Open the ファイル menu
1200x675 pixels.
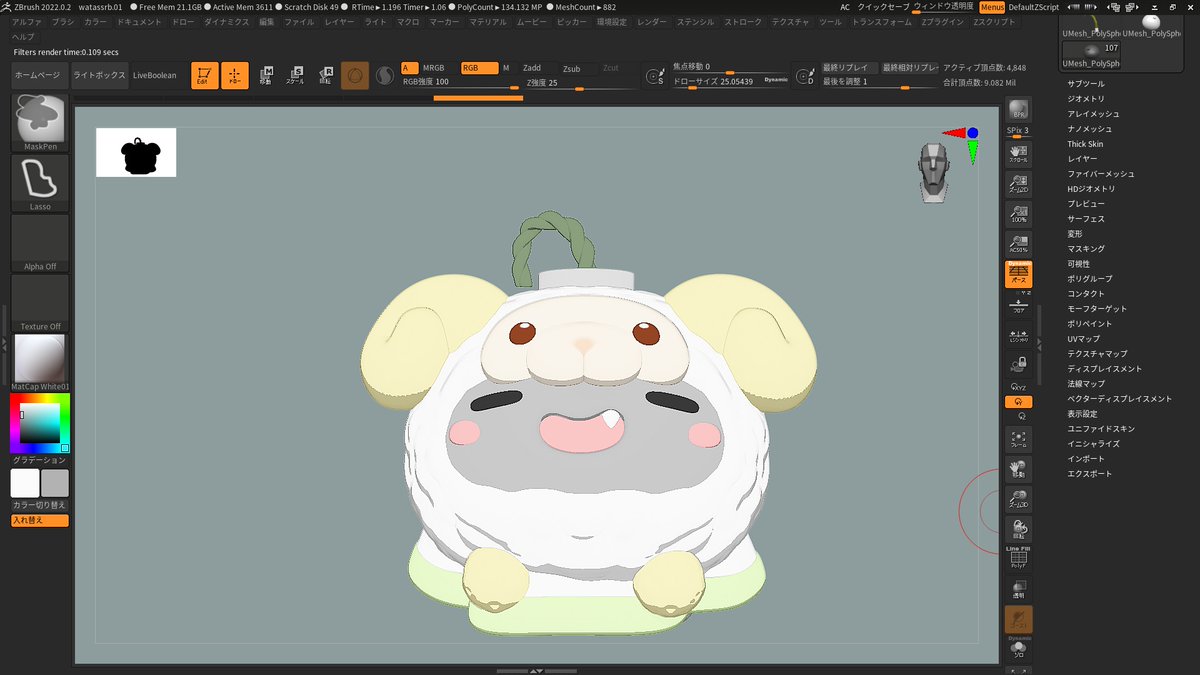coord(299,21)
